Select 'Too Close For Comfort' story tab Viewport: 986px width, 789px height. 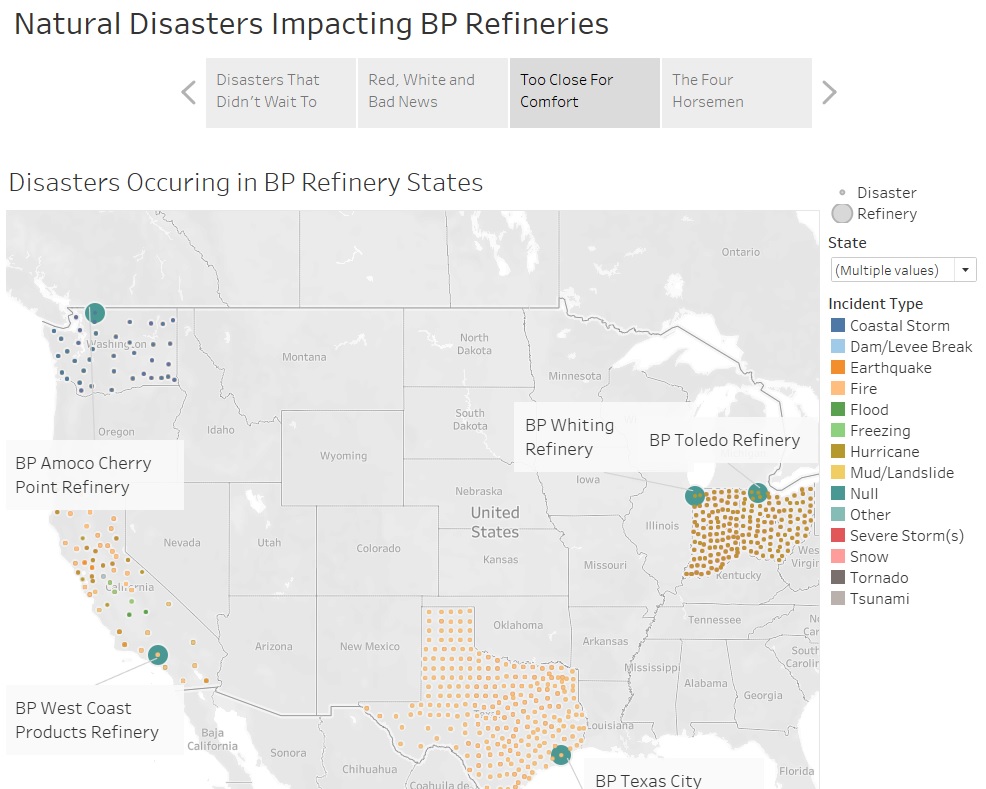(585, 93)
